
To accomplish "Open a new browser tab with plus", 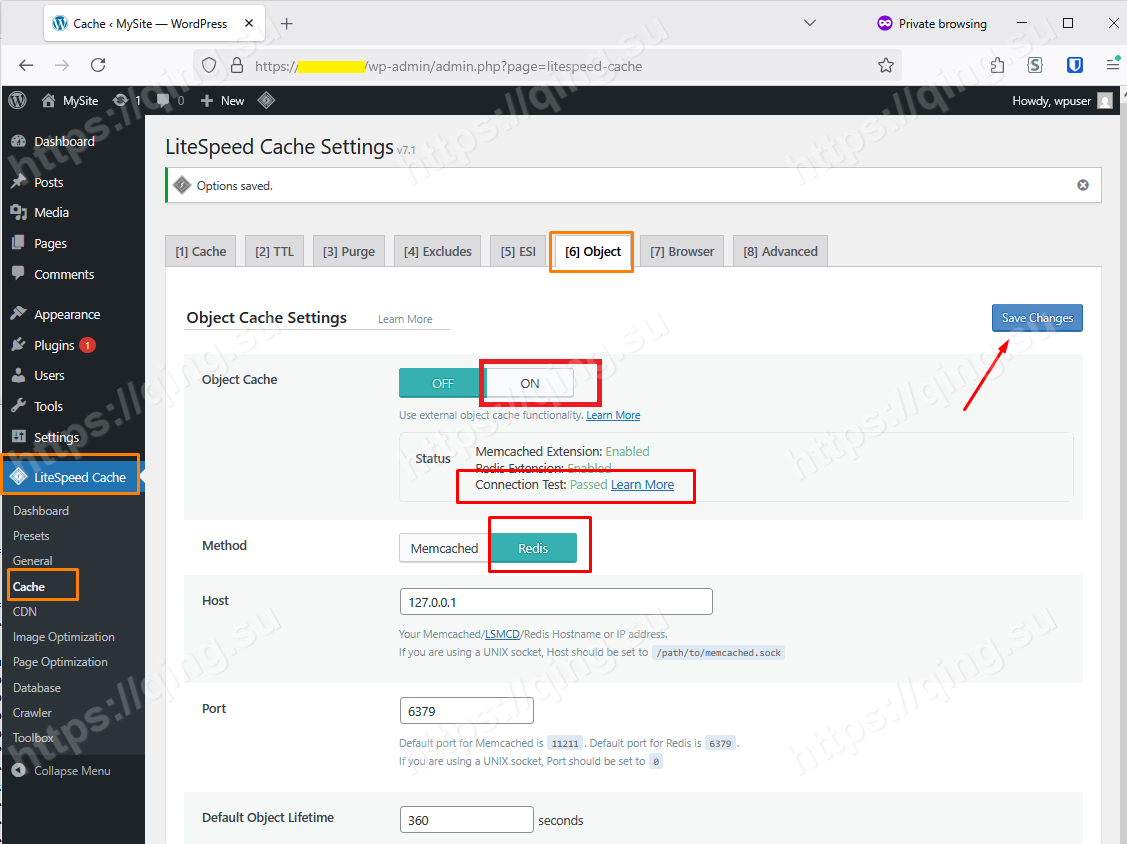I will pos(287,24).
